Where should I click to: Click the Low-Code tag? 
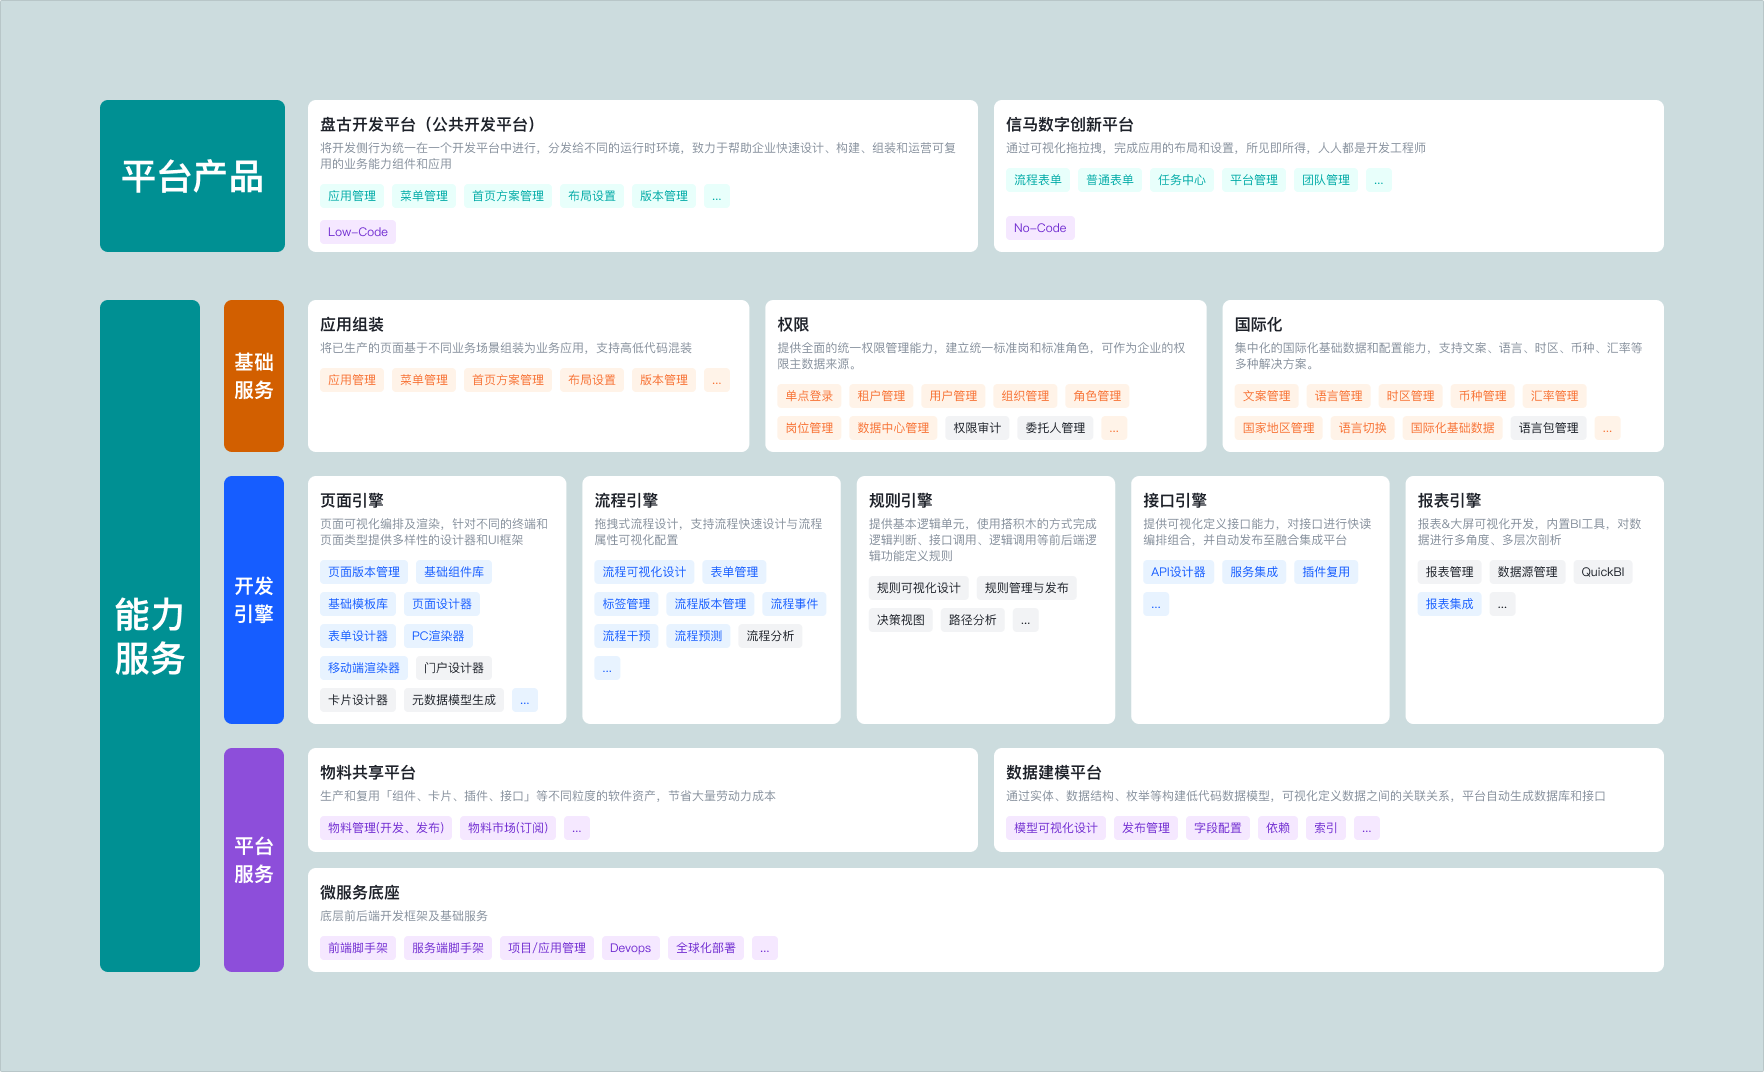pos(358,232)
